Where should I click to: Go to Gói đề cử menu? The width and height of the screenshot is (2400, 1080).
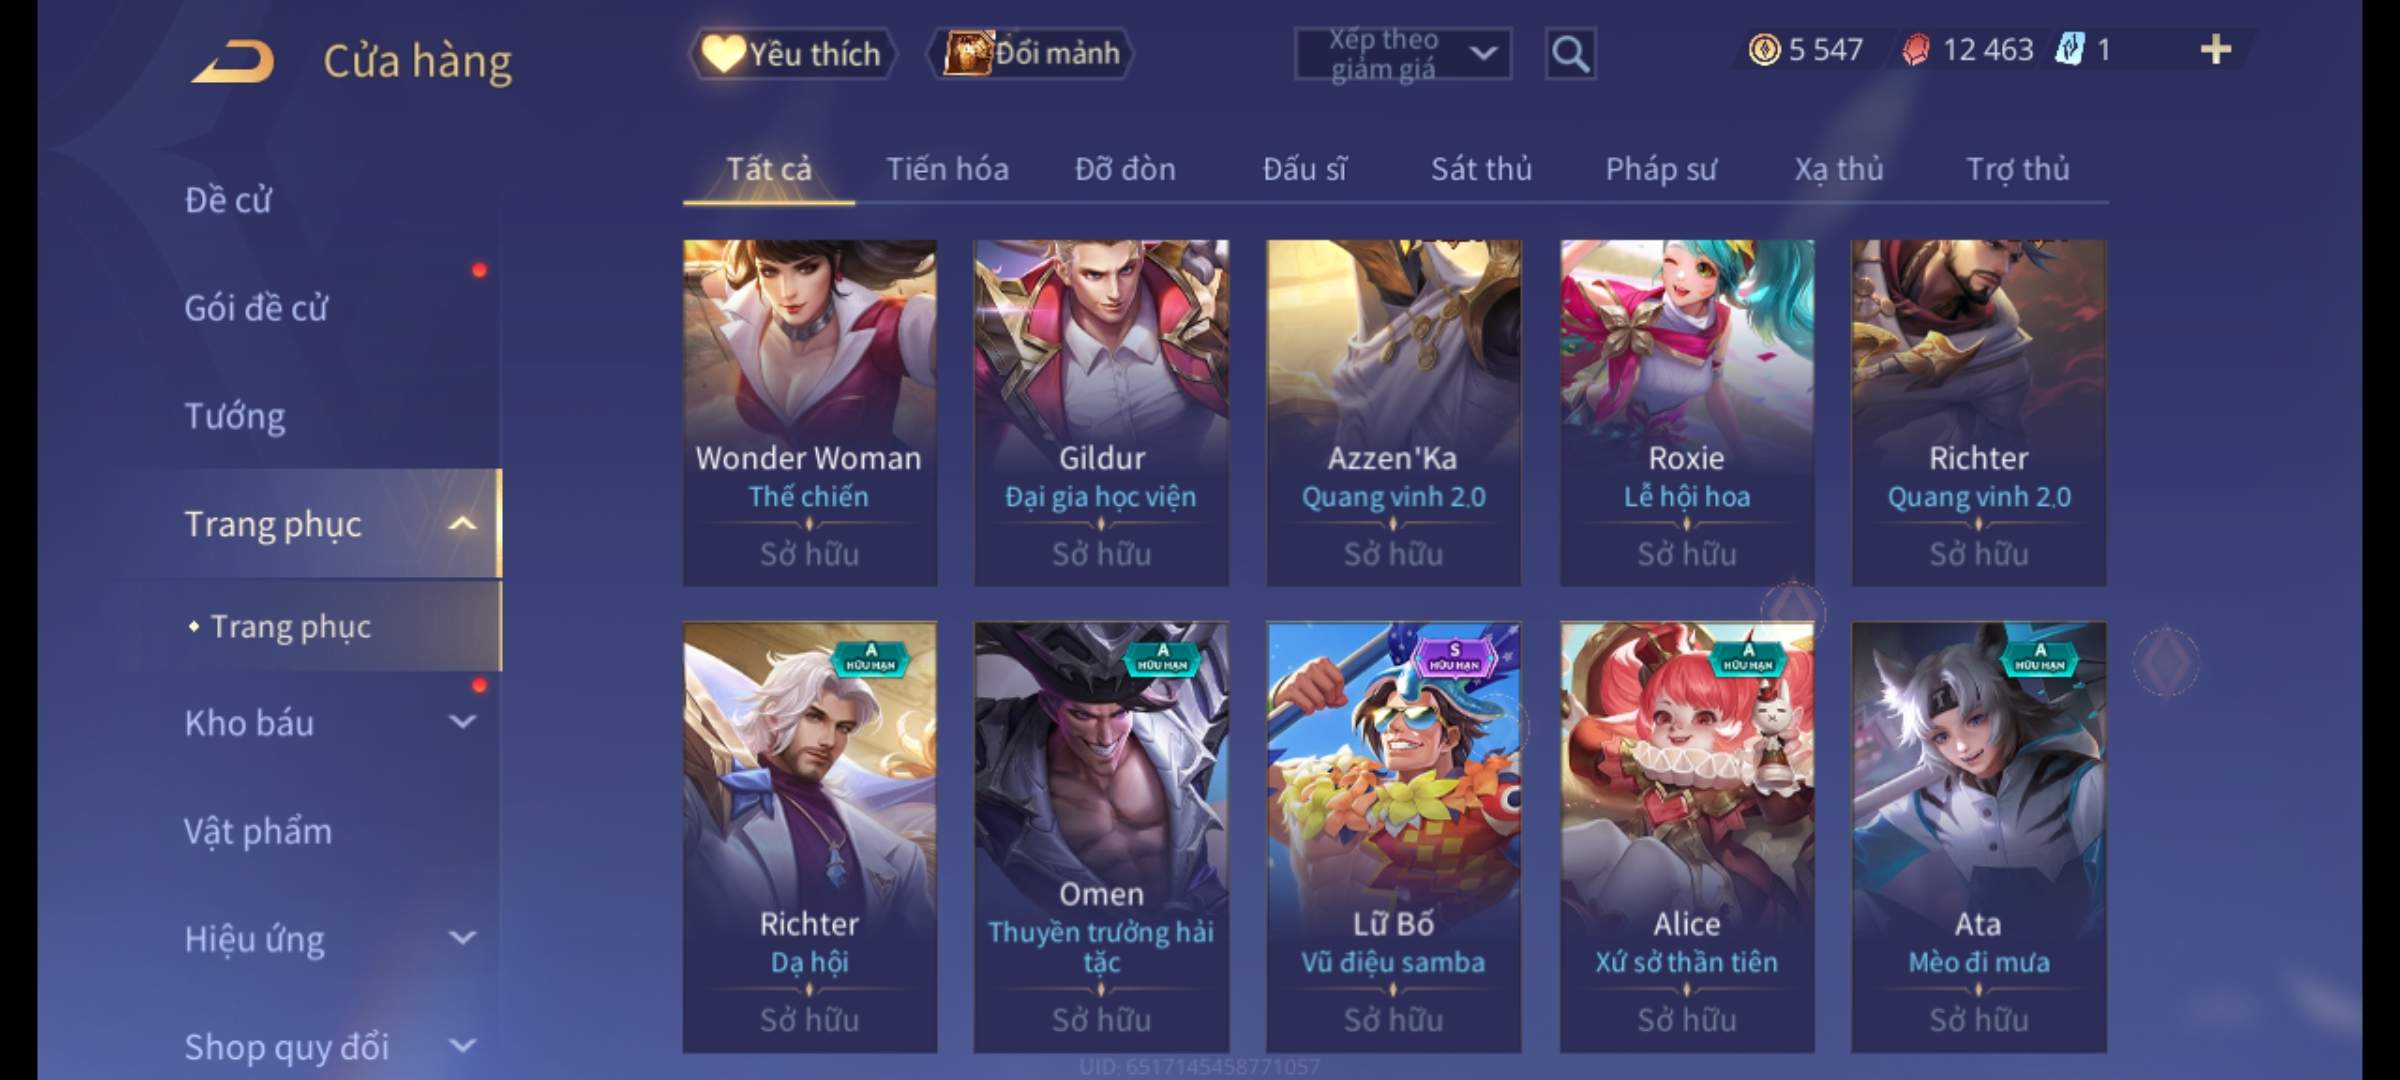pos(256,307)
